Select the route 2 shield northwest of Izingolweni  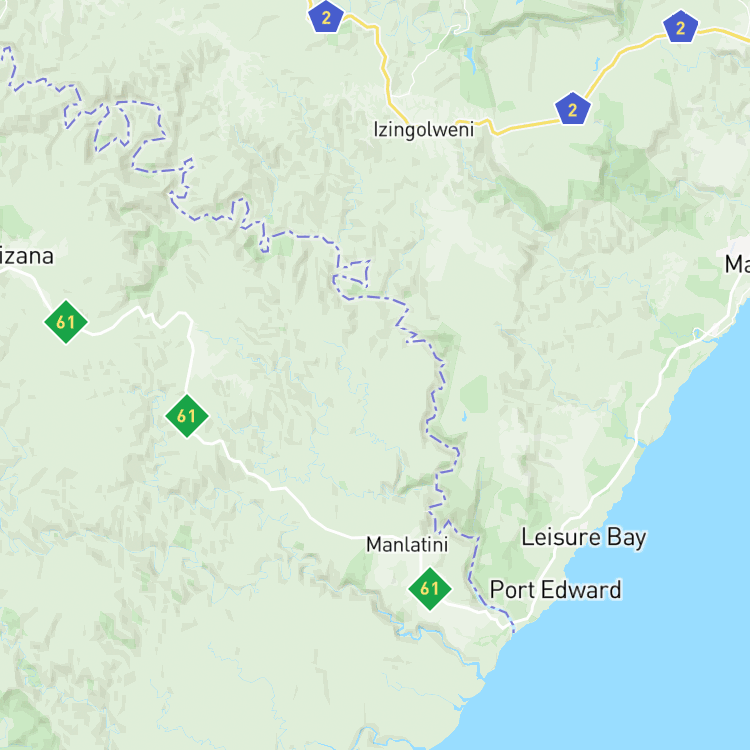[326, 16]
